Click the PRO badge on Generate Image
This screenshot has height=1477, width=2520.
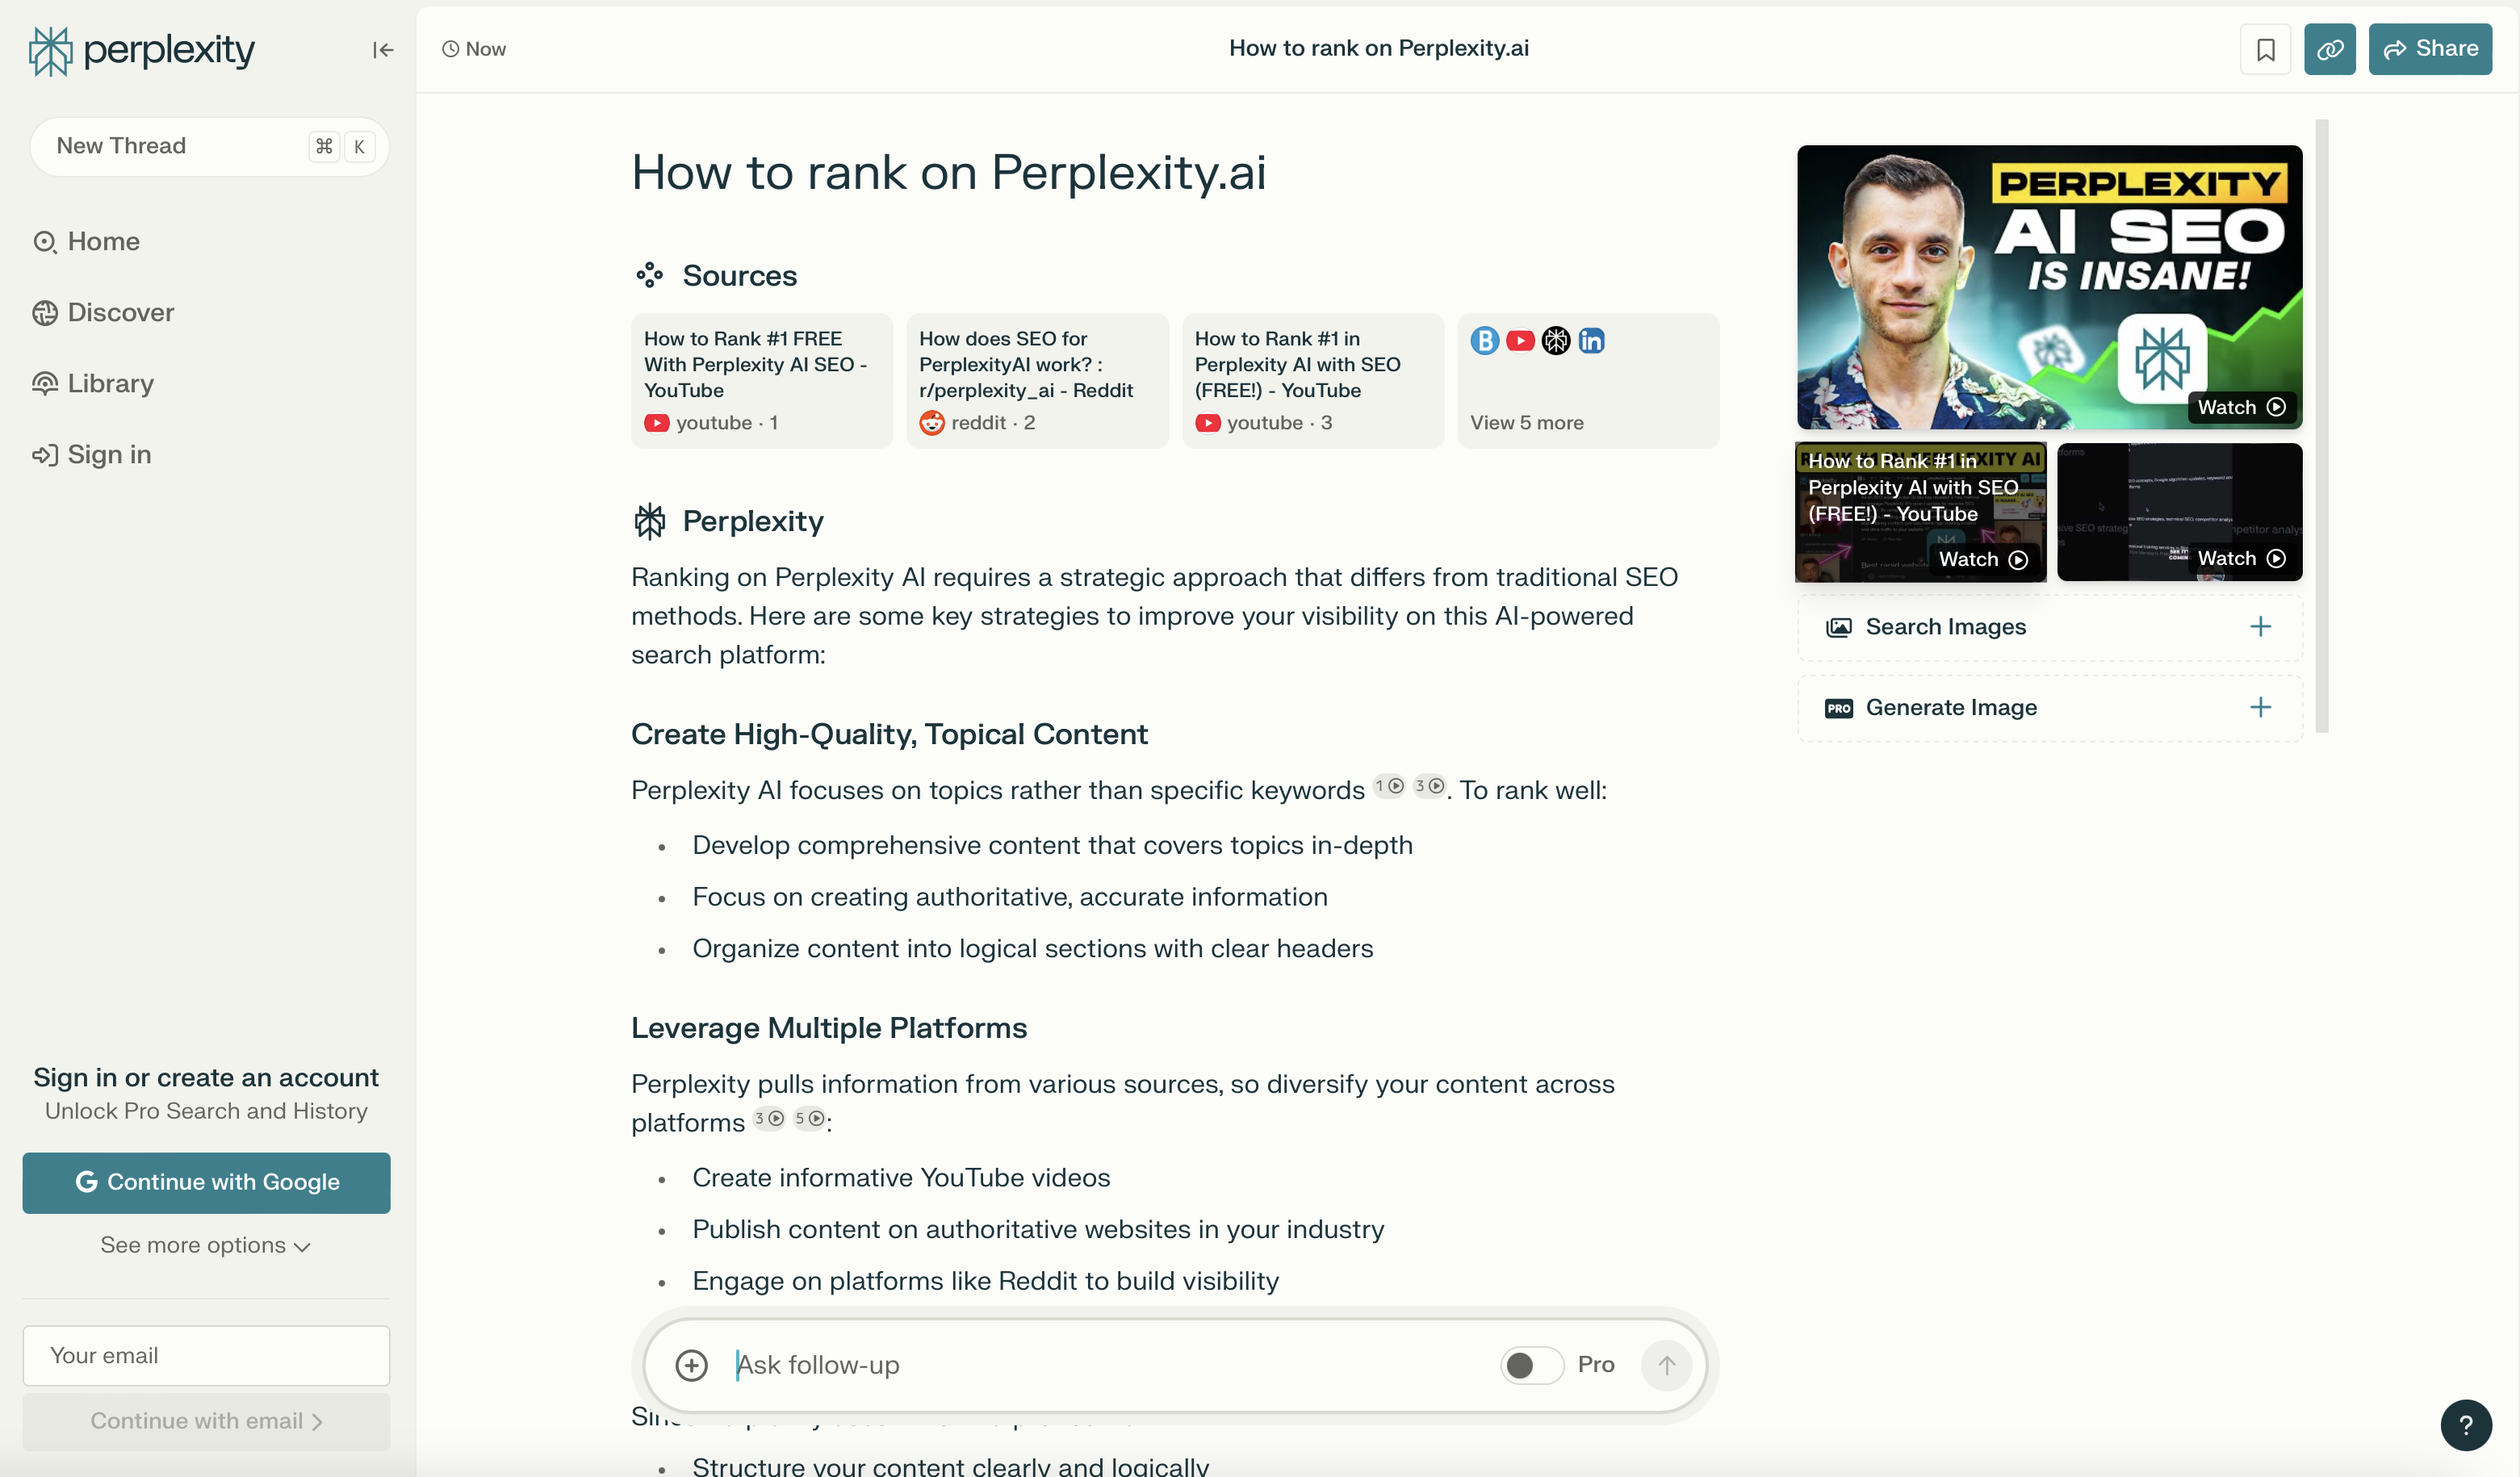(1838, 708)
